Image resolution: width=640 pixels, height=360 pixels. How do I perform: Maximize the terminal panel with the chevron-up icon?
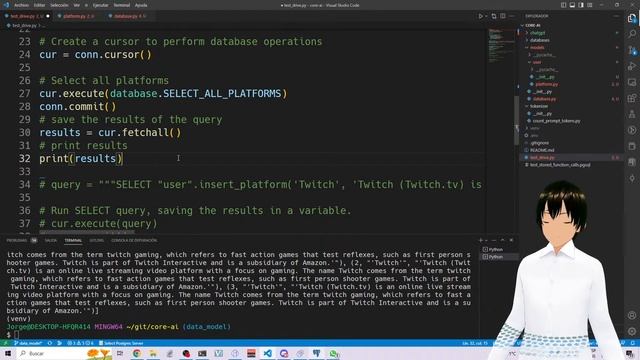point(502,240)
